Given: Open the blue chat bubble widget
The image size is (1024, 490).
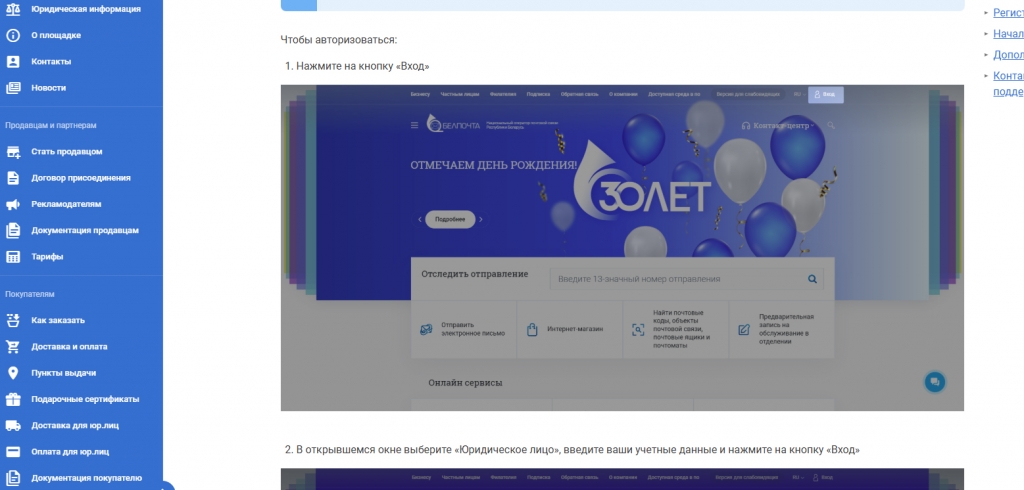Looking at the screenshot, I should (935, 382).
